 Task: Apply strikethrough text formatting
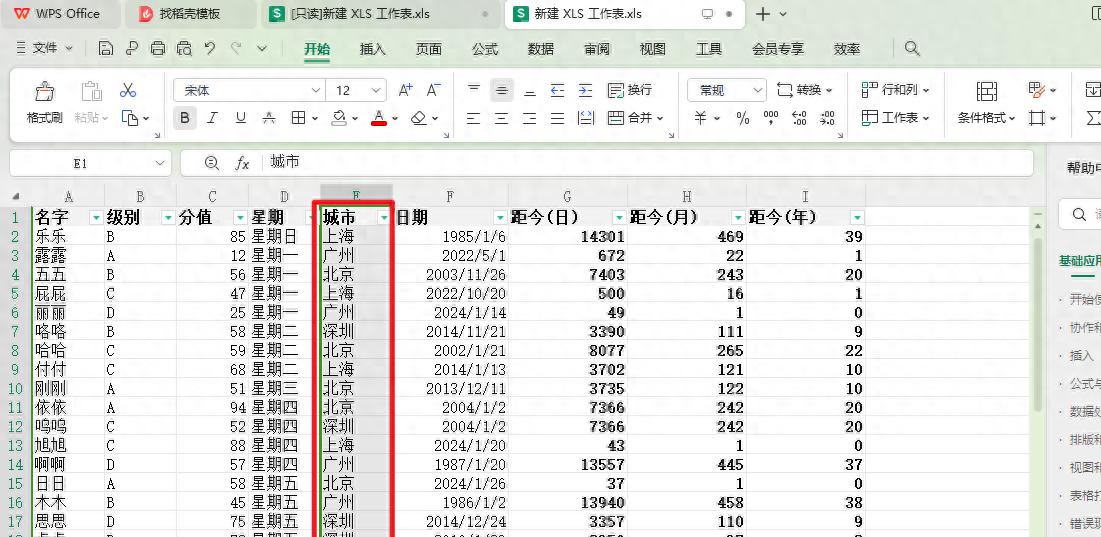click(x=269, y=118)
